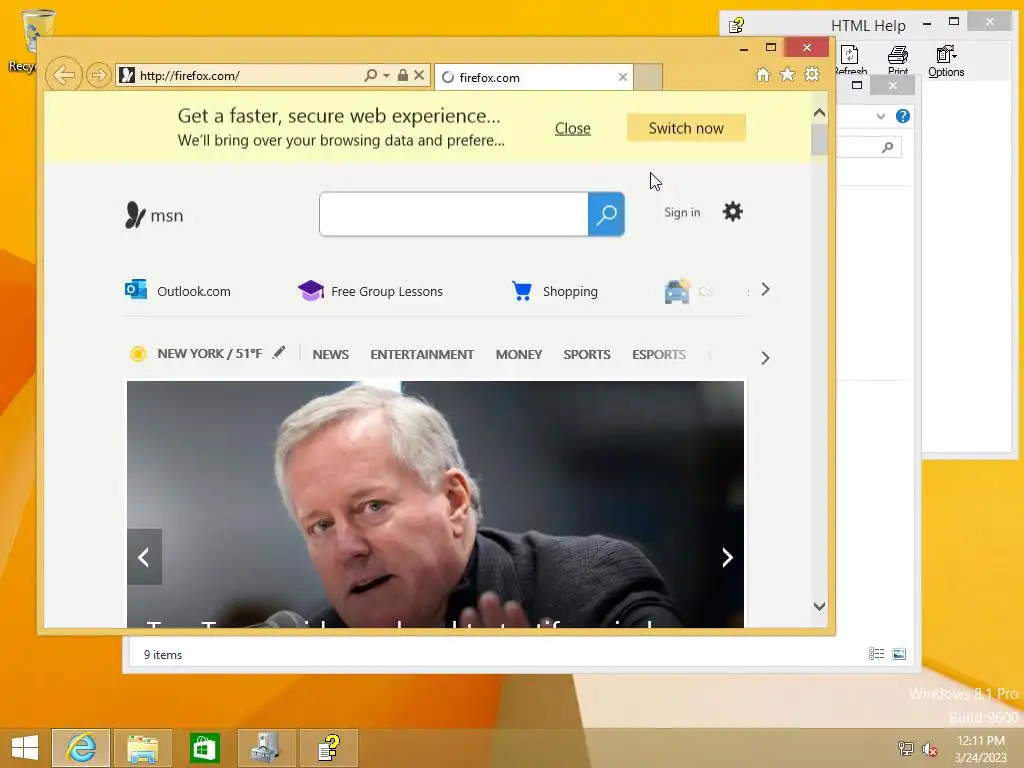This screenshot has height=768, width=1024.
Task: Open the address bar autocomplete dropdown arrow
Action: click(x=386, y=76)
